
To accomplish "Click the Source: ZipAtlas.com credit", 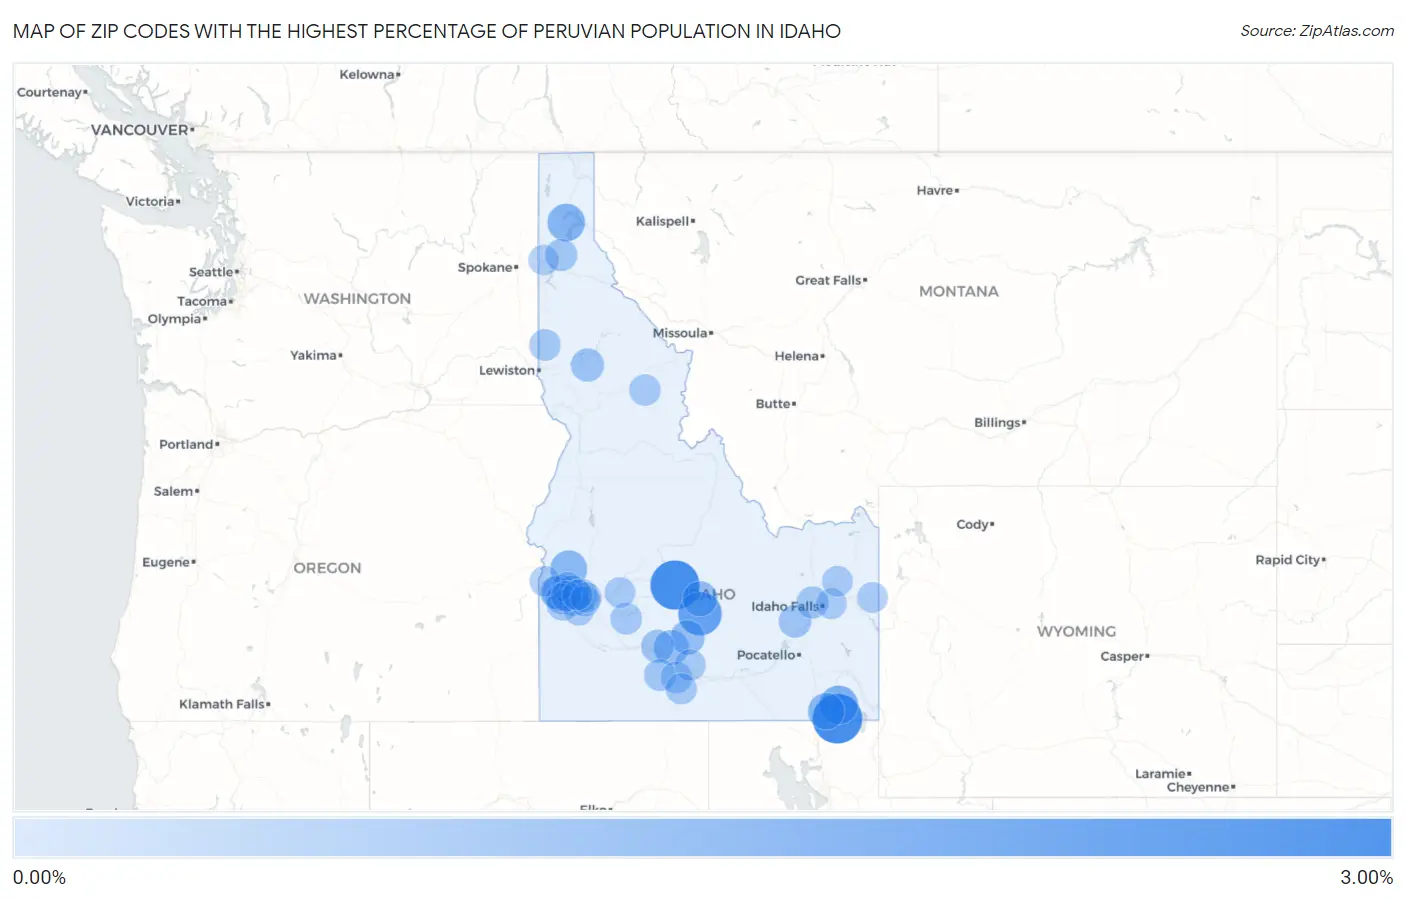I will [x=1317, y=31].
